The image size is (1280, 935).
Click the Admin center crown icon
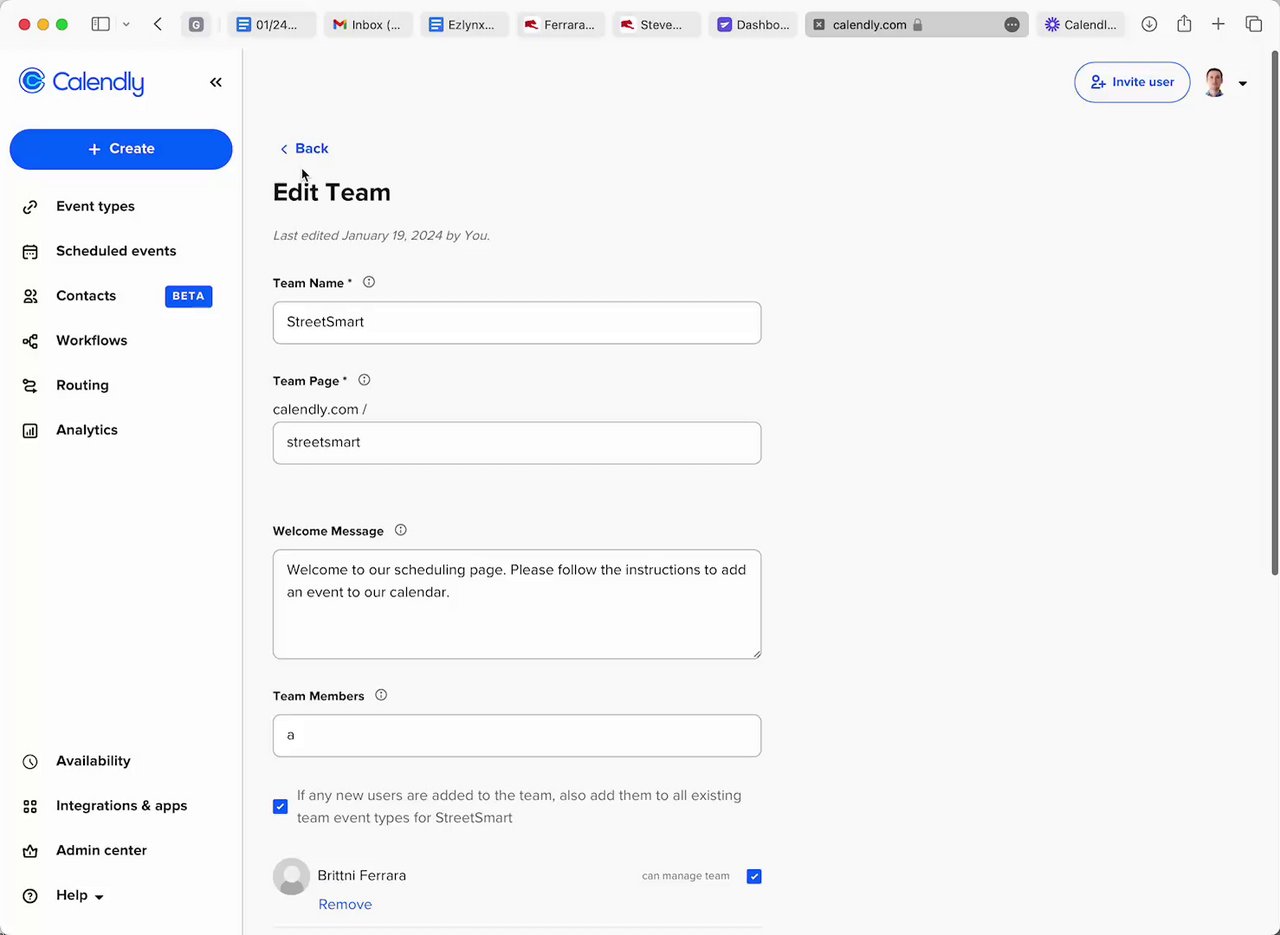(30, 851)
